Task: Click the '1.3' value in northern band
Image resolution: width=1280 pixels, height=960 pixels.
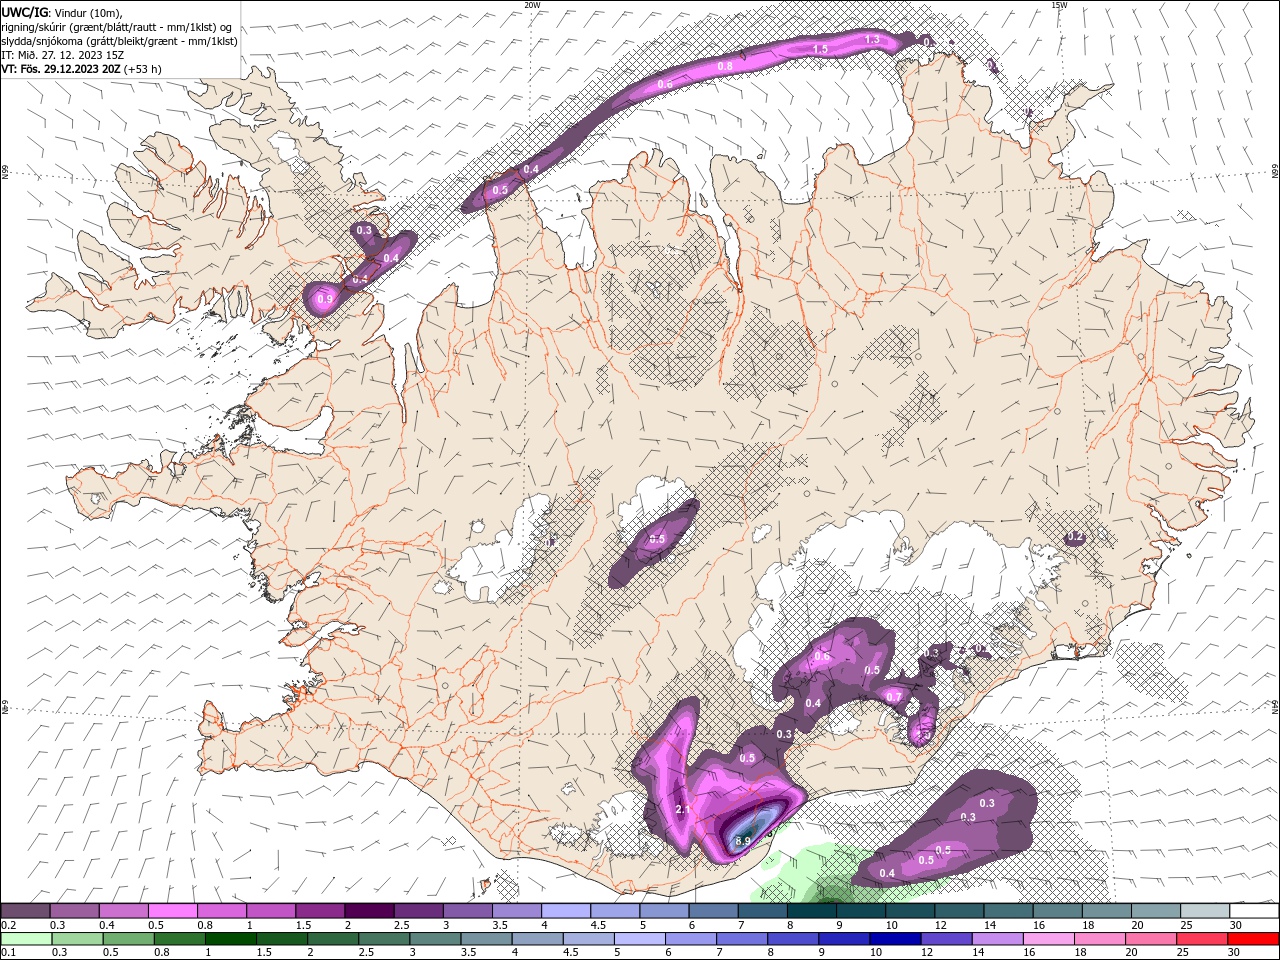Action: coord(872,39)
